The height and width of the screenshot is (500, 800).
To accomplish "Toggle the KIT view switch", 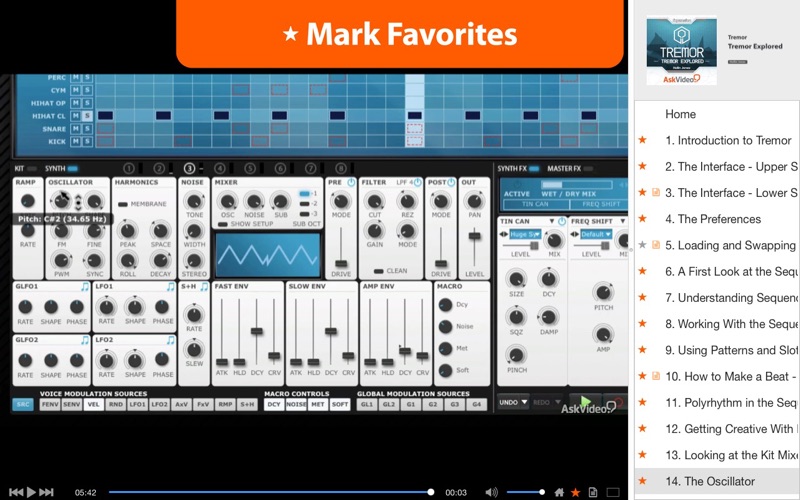I will tap(32, 168).
